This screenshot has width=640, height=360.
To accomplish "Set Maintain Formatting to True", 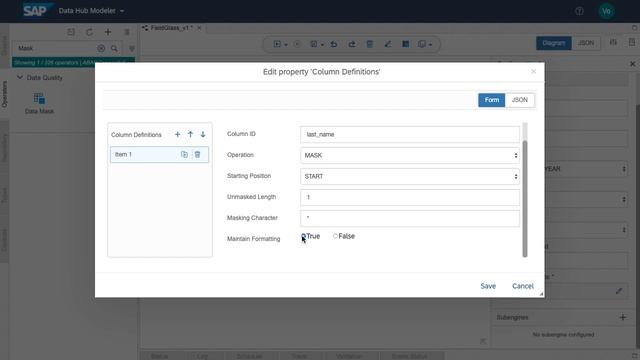I will click(x=304, y=236).
